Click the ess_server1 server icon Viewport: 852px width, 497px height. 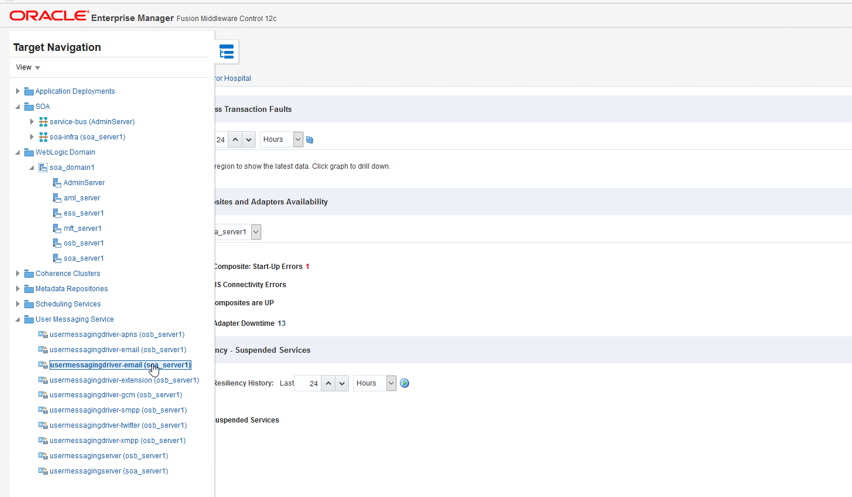tap(57, 213)
